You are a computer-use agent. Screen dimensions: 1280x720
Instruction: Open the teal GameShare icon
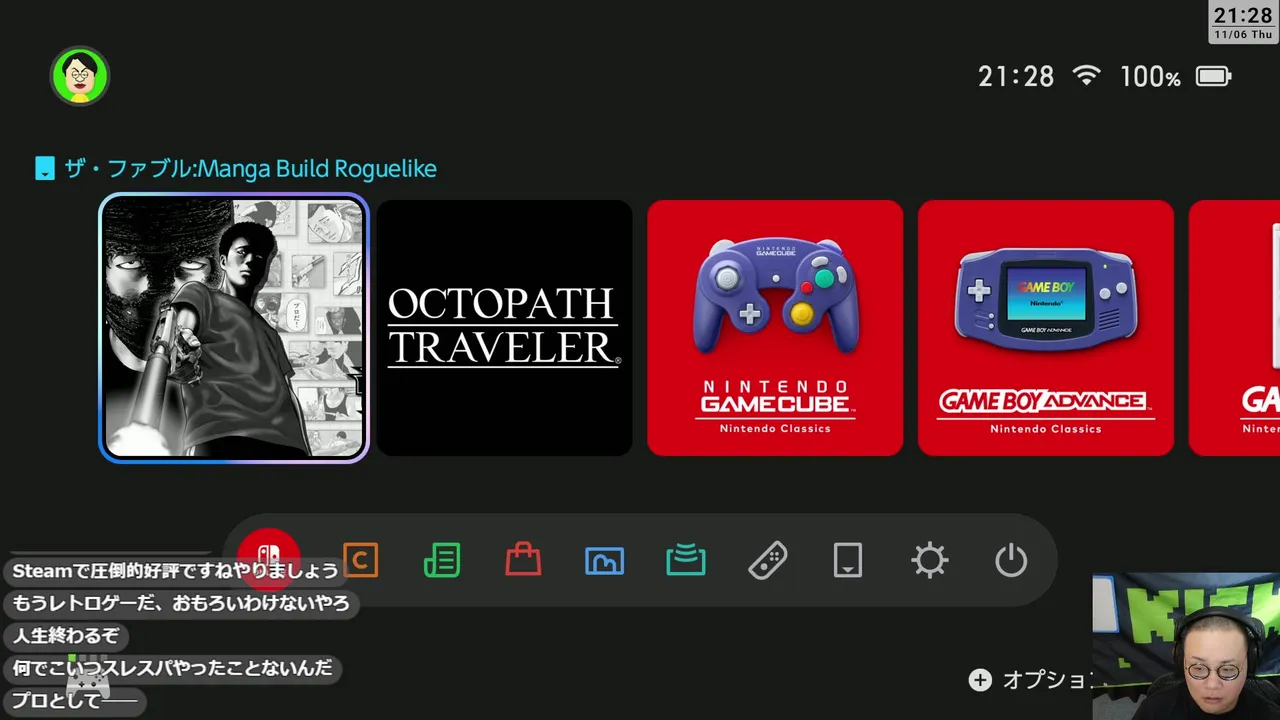(686, 561)
